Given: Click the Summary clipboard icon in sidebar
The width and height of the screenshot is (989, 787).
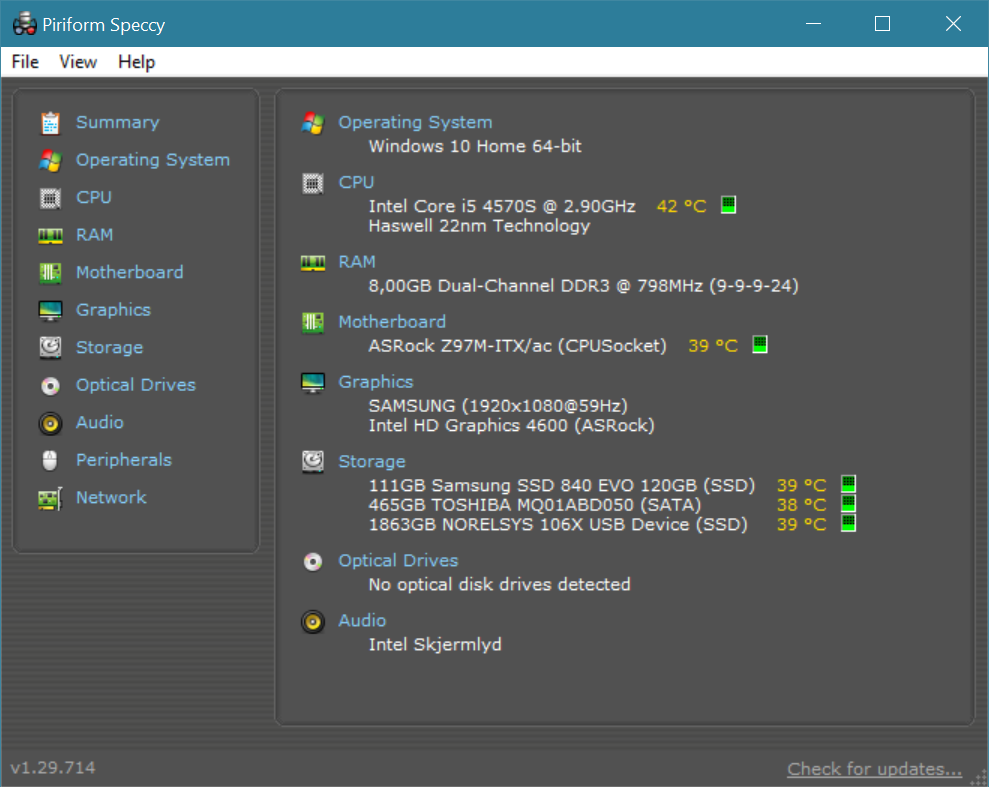Looking at the screenshot, I should pyautogui.click(x=50, y=123).
